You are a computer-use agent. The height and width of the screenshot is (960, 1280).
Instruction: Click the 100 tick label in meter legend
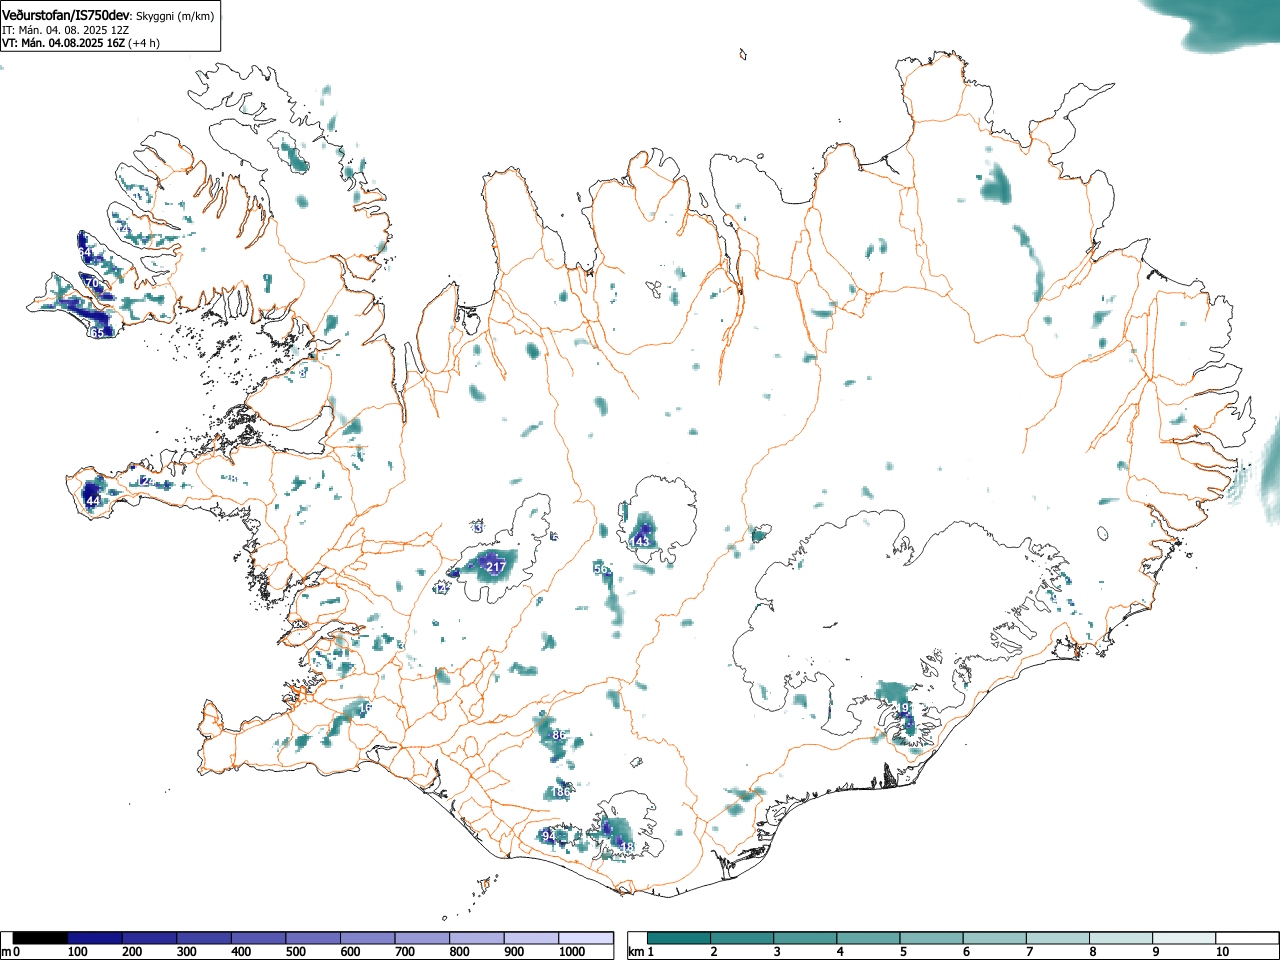click(77, 952)
